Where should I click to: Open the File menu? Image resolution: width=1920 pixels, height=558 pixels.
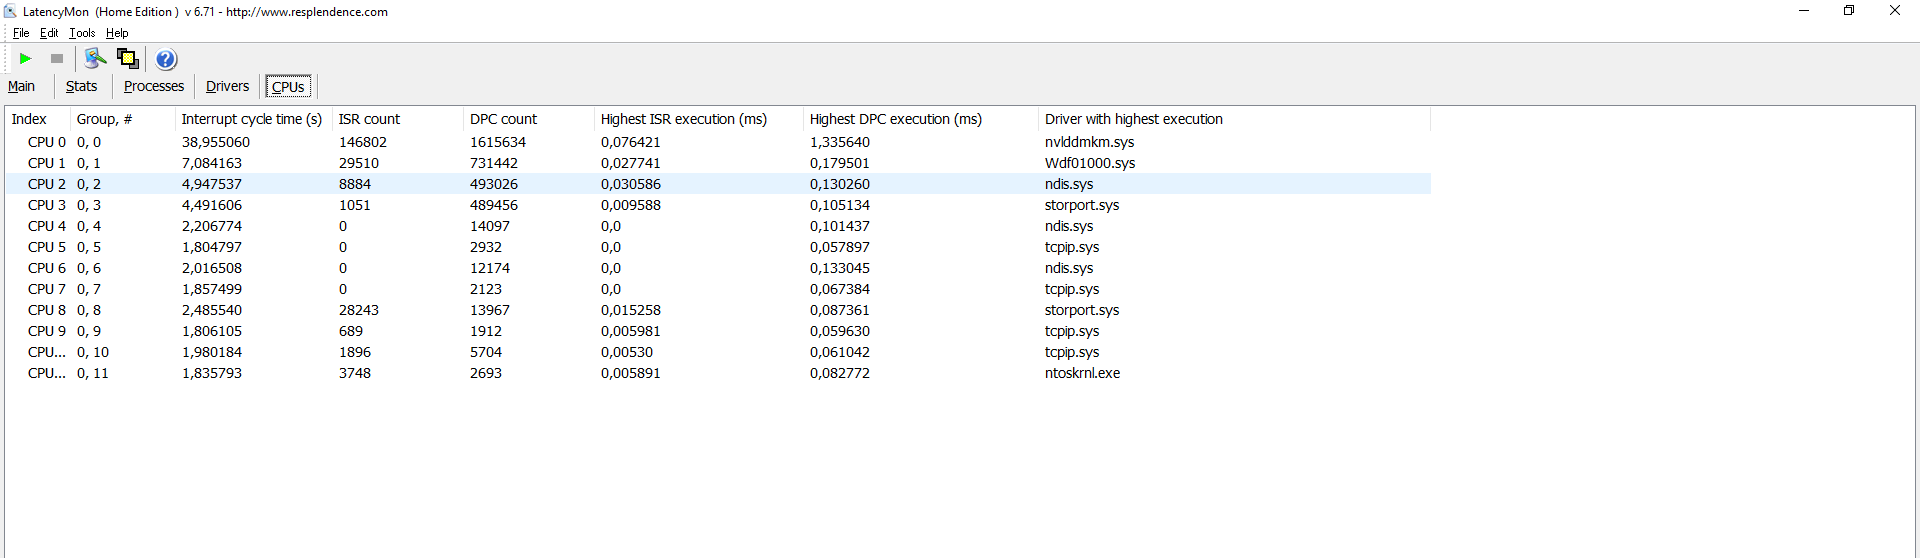click(21, 33)
